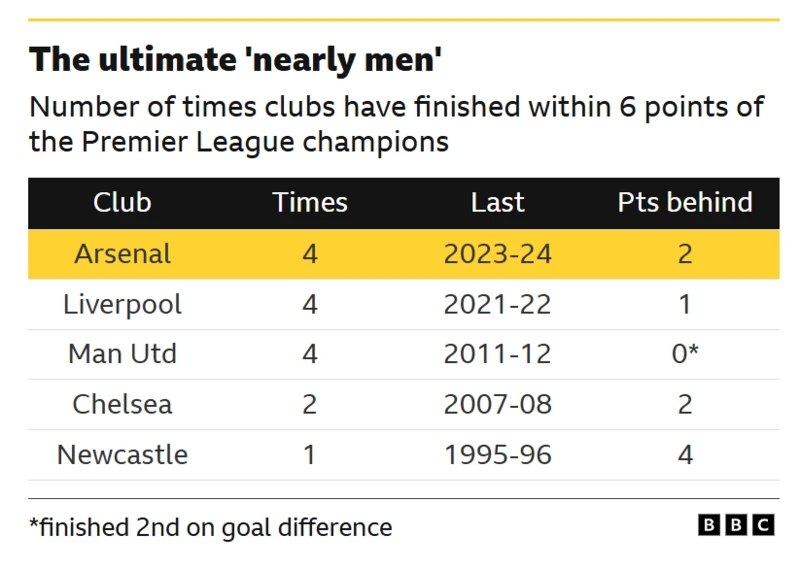Click the 2011-12 season cell
Screen dimensions: 800x568
coord(497,354)
